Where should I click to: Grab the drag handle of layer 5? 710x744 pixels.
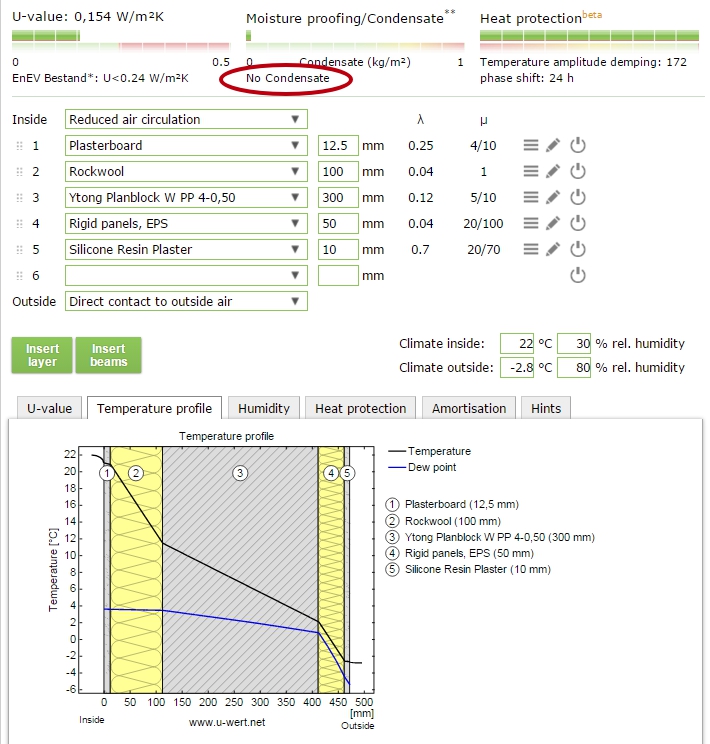(x=19, y=250)
